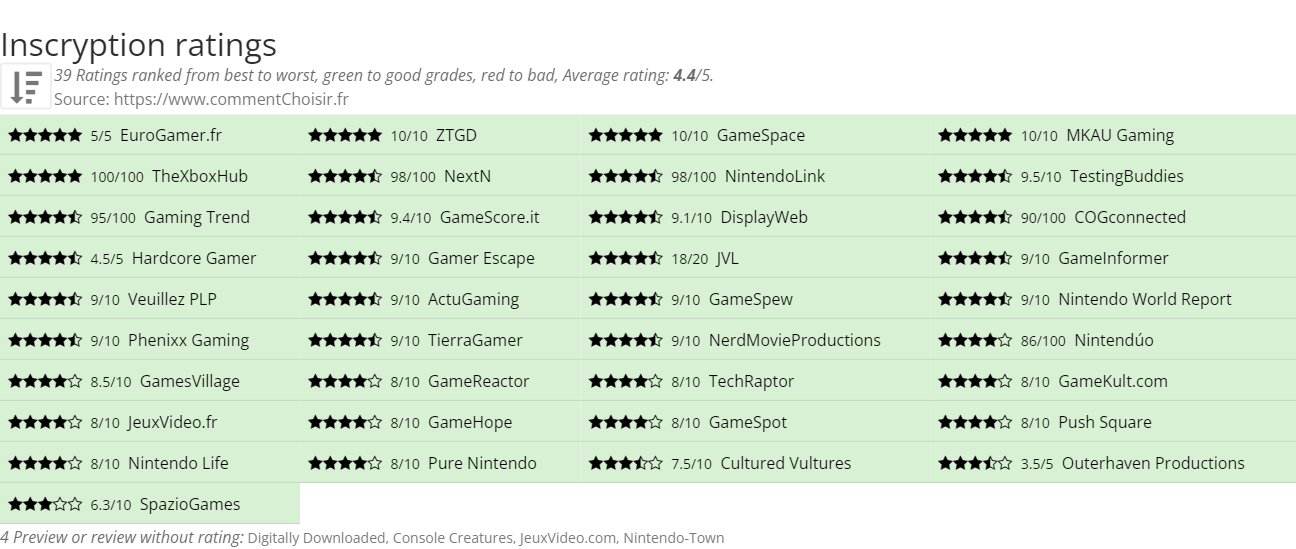Open the Nintendo World Report review
The height and width of the screenshot is (549, 1296).
tap(1144, 299)
